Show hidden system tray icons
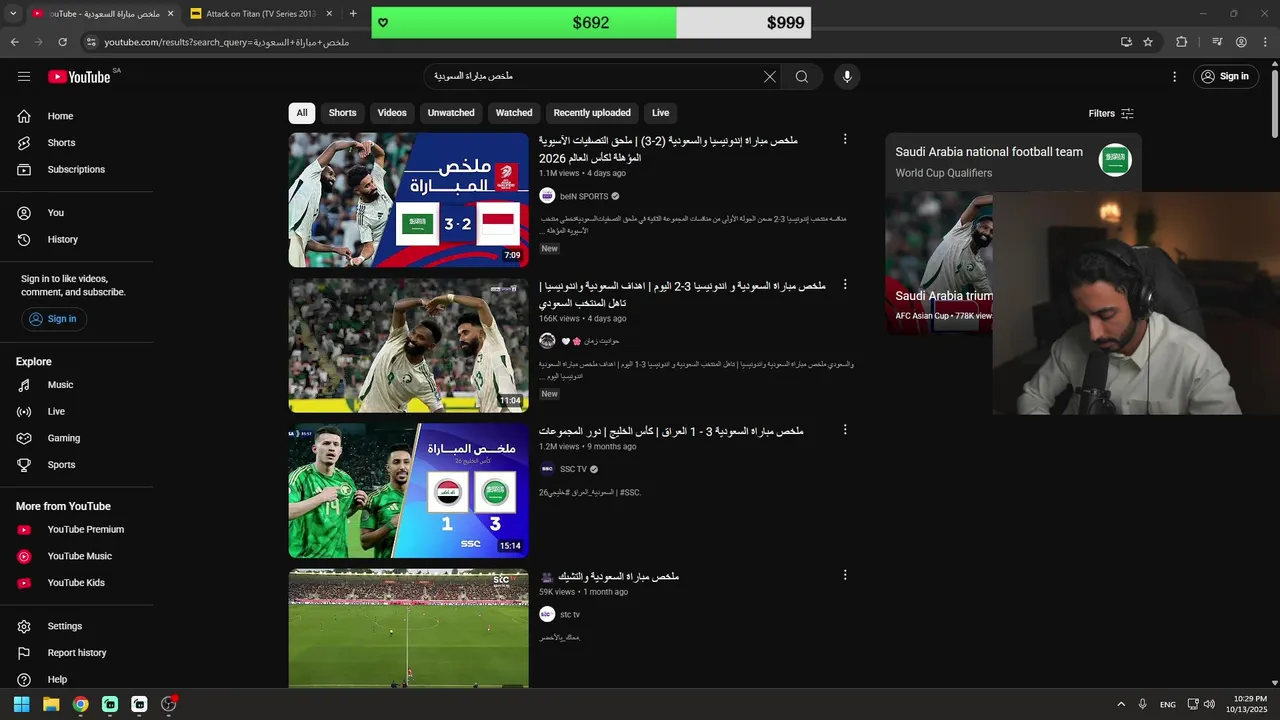The height and width of the screenshot is (720, 1280). [1121, 704]
